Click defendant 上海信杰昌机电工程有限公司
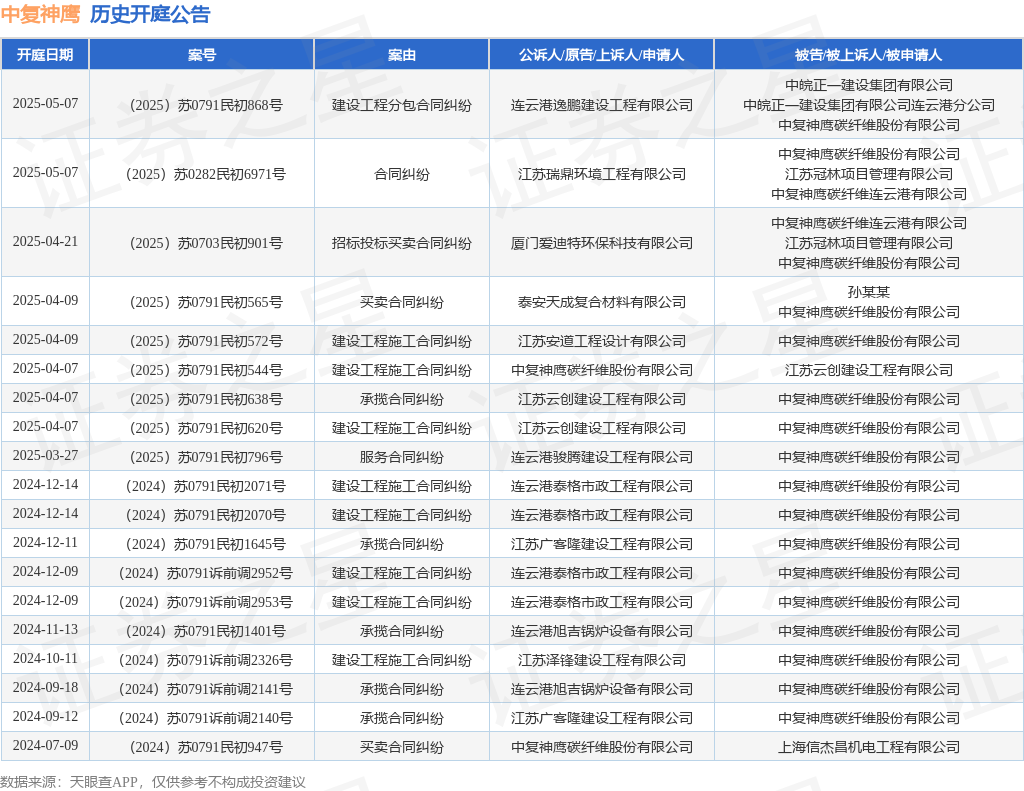The height and width of the screenshot is (791, 1024). (869, 747)
